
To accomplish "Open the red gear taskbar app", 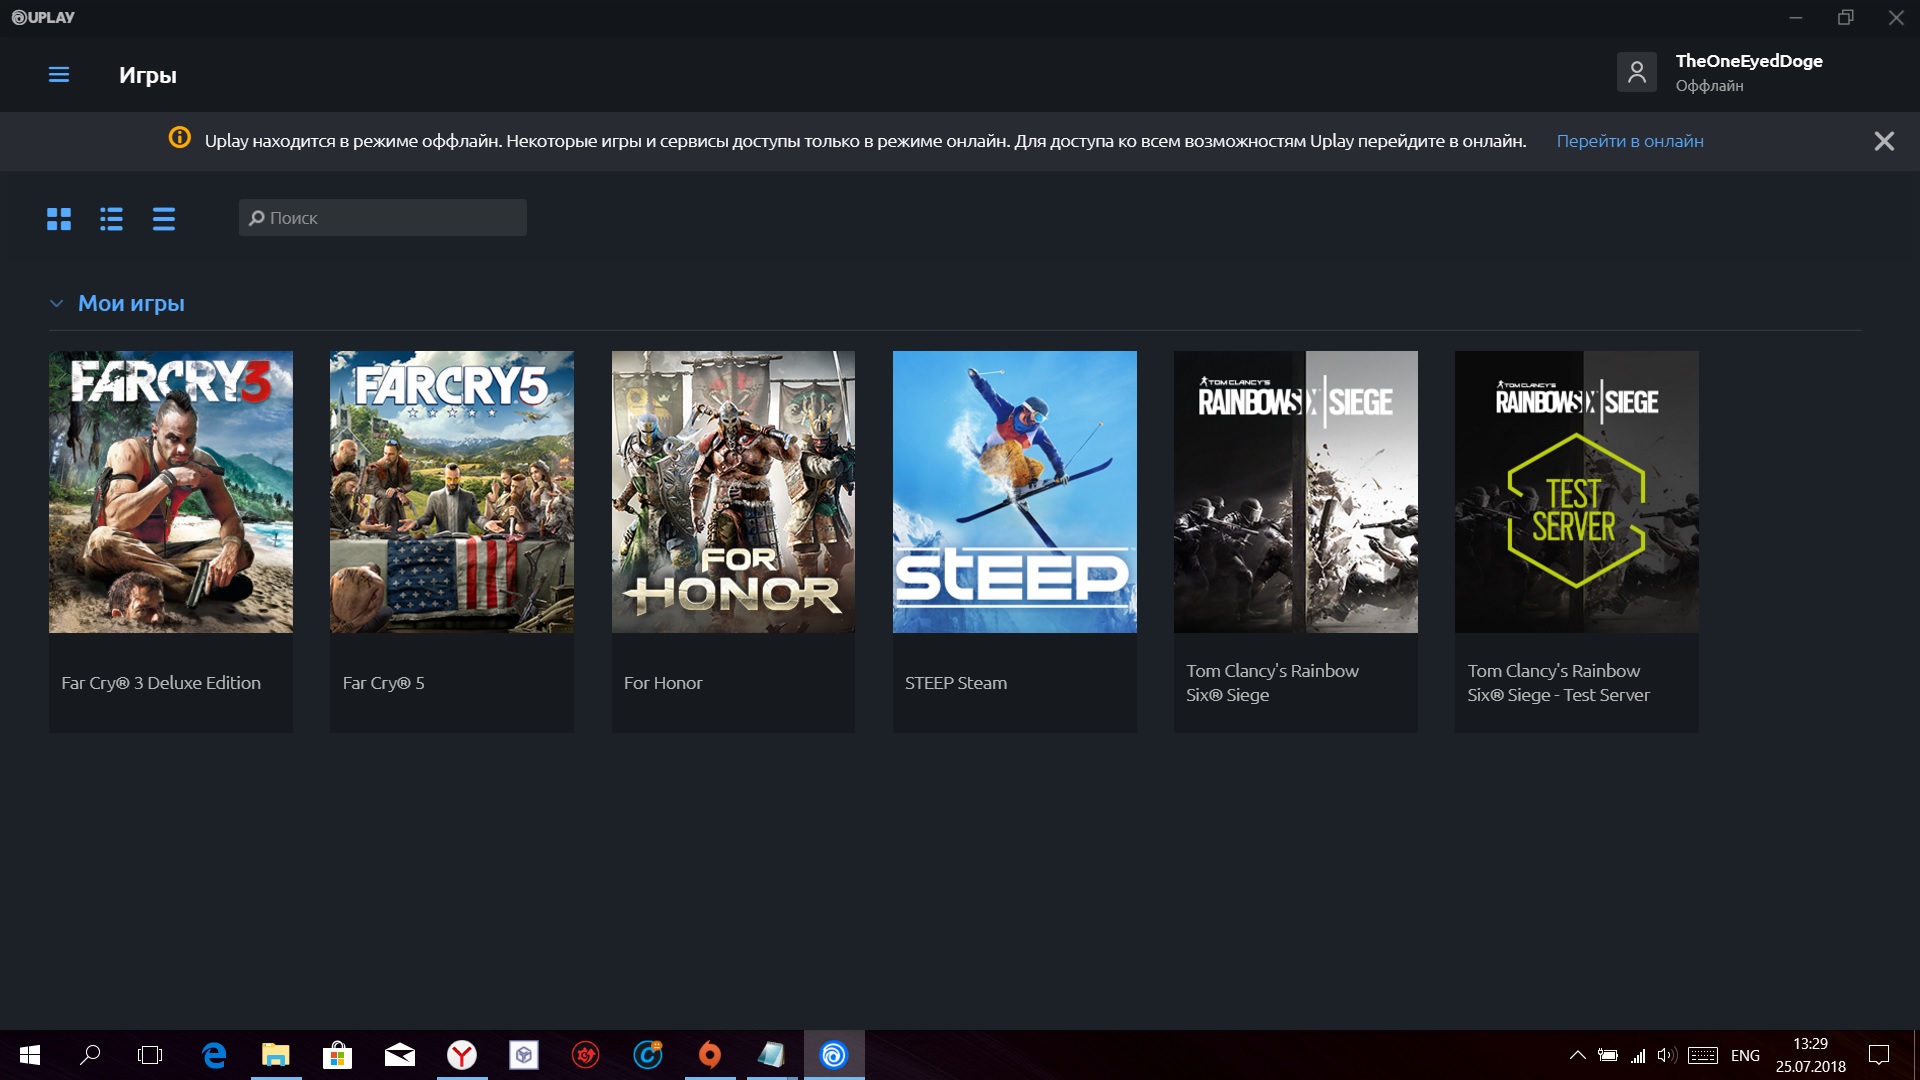I will coord(586,1055).
